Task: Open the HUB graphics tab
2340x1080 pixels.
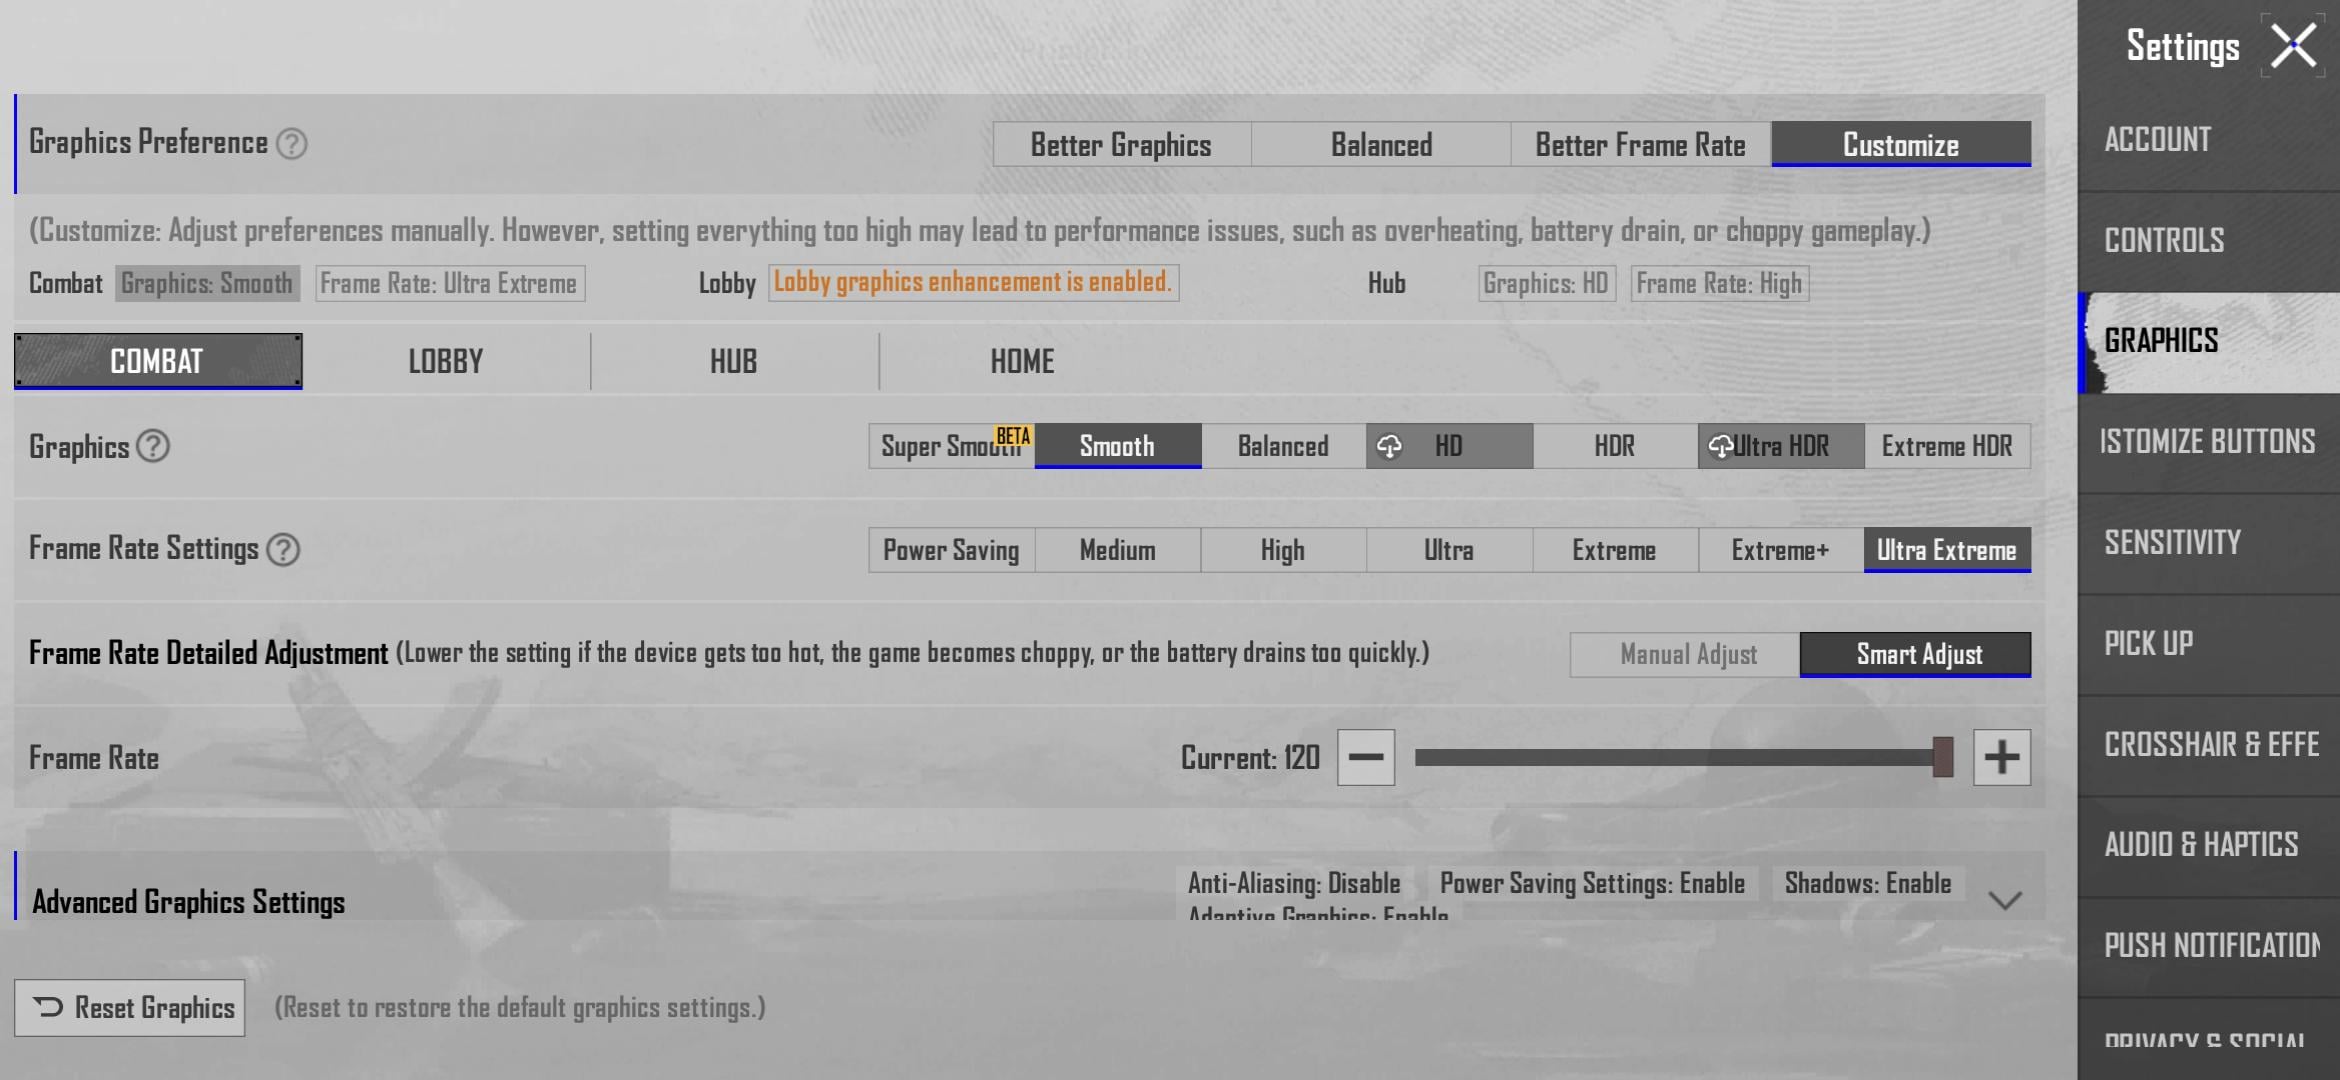Action: 733,361
